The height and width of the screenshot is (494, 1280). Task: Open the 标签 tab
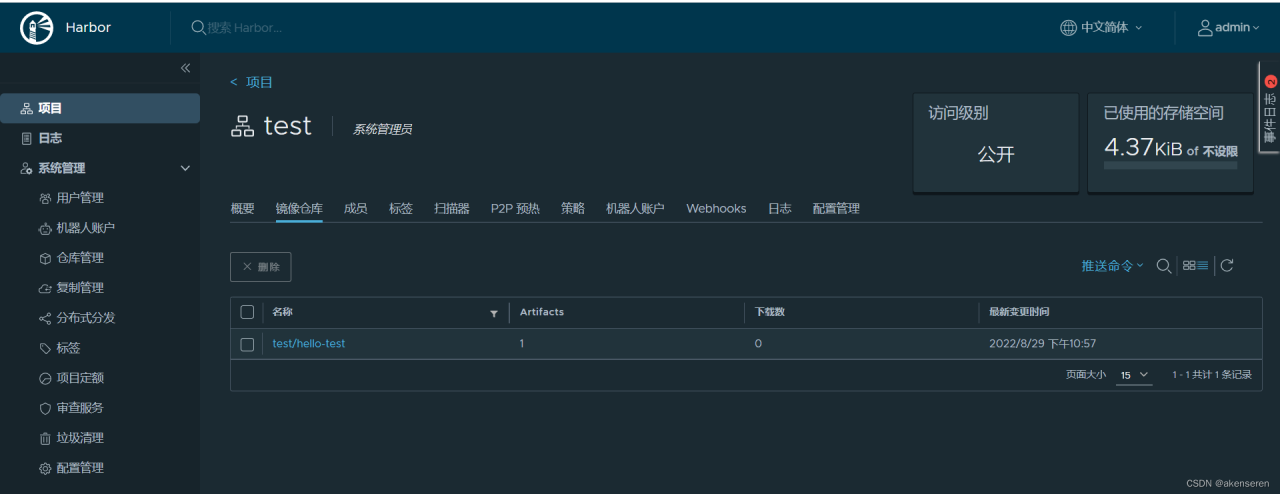[400, 208]
